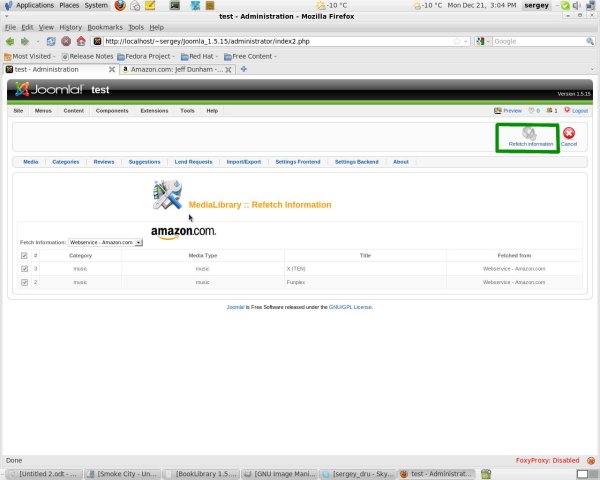
Task: Expand Fedora Project bookmarks folder
Action: tap(146, 56)
